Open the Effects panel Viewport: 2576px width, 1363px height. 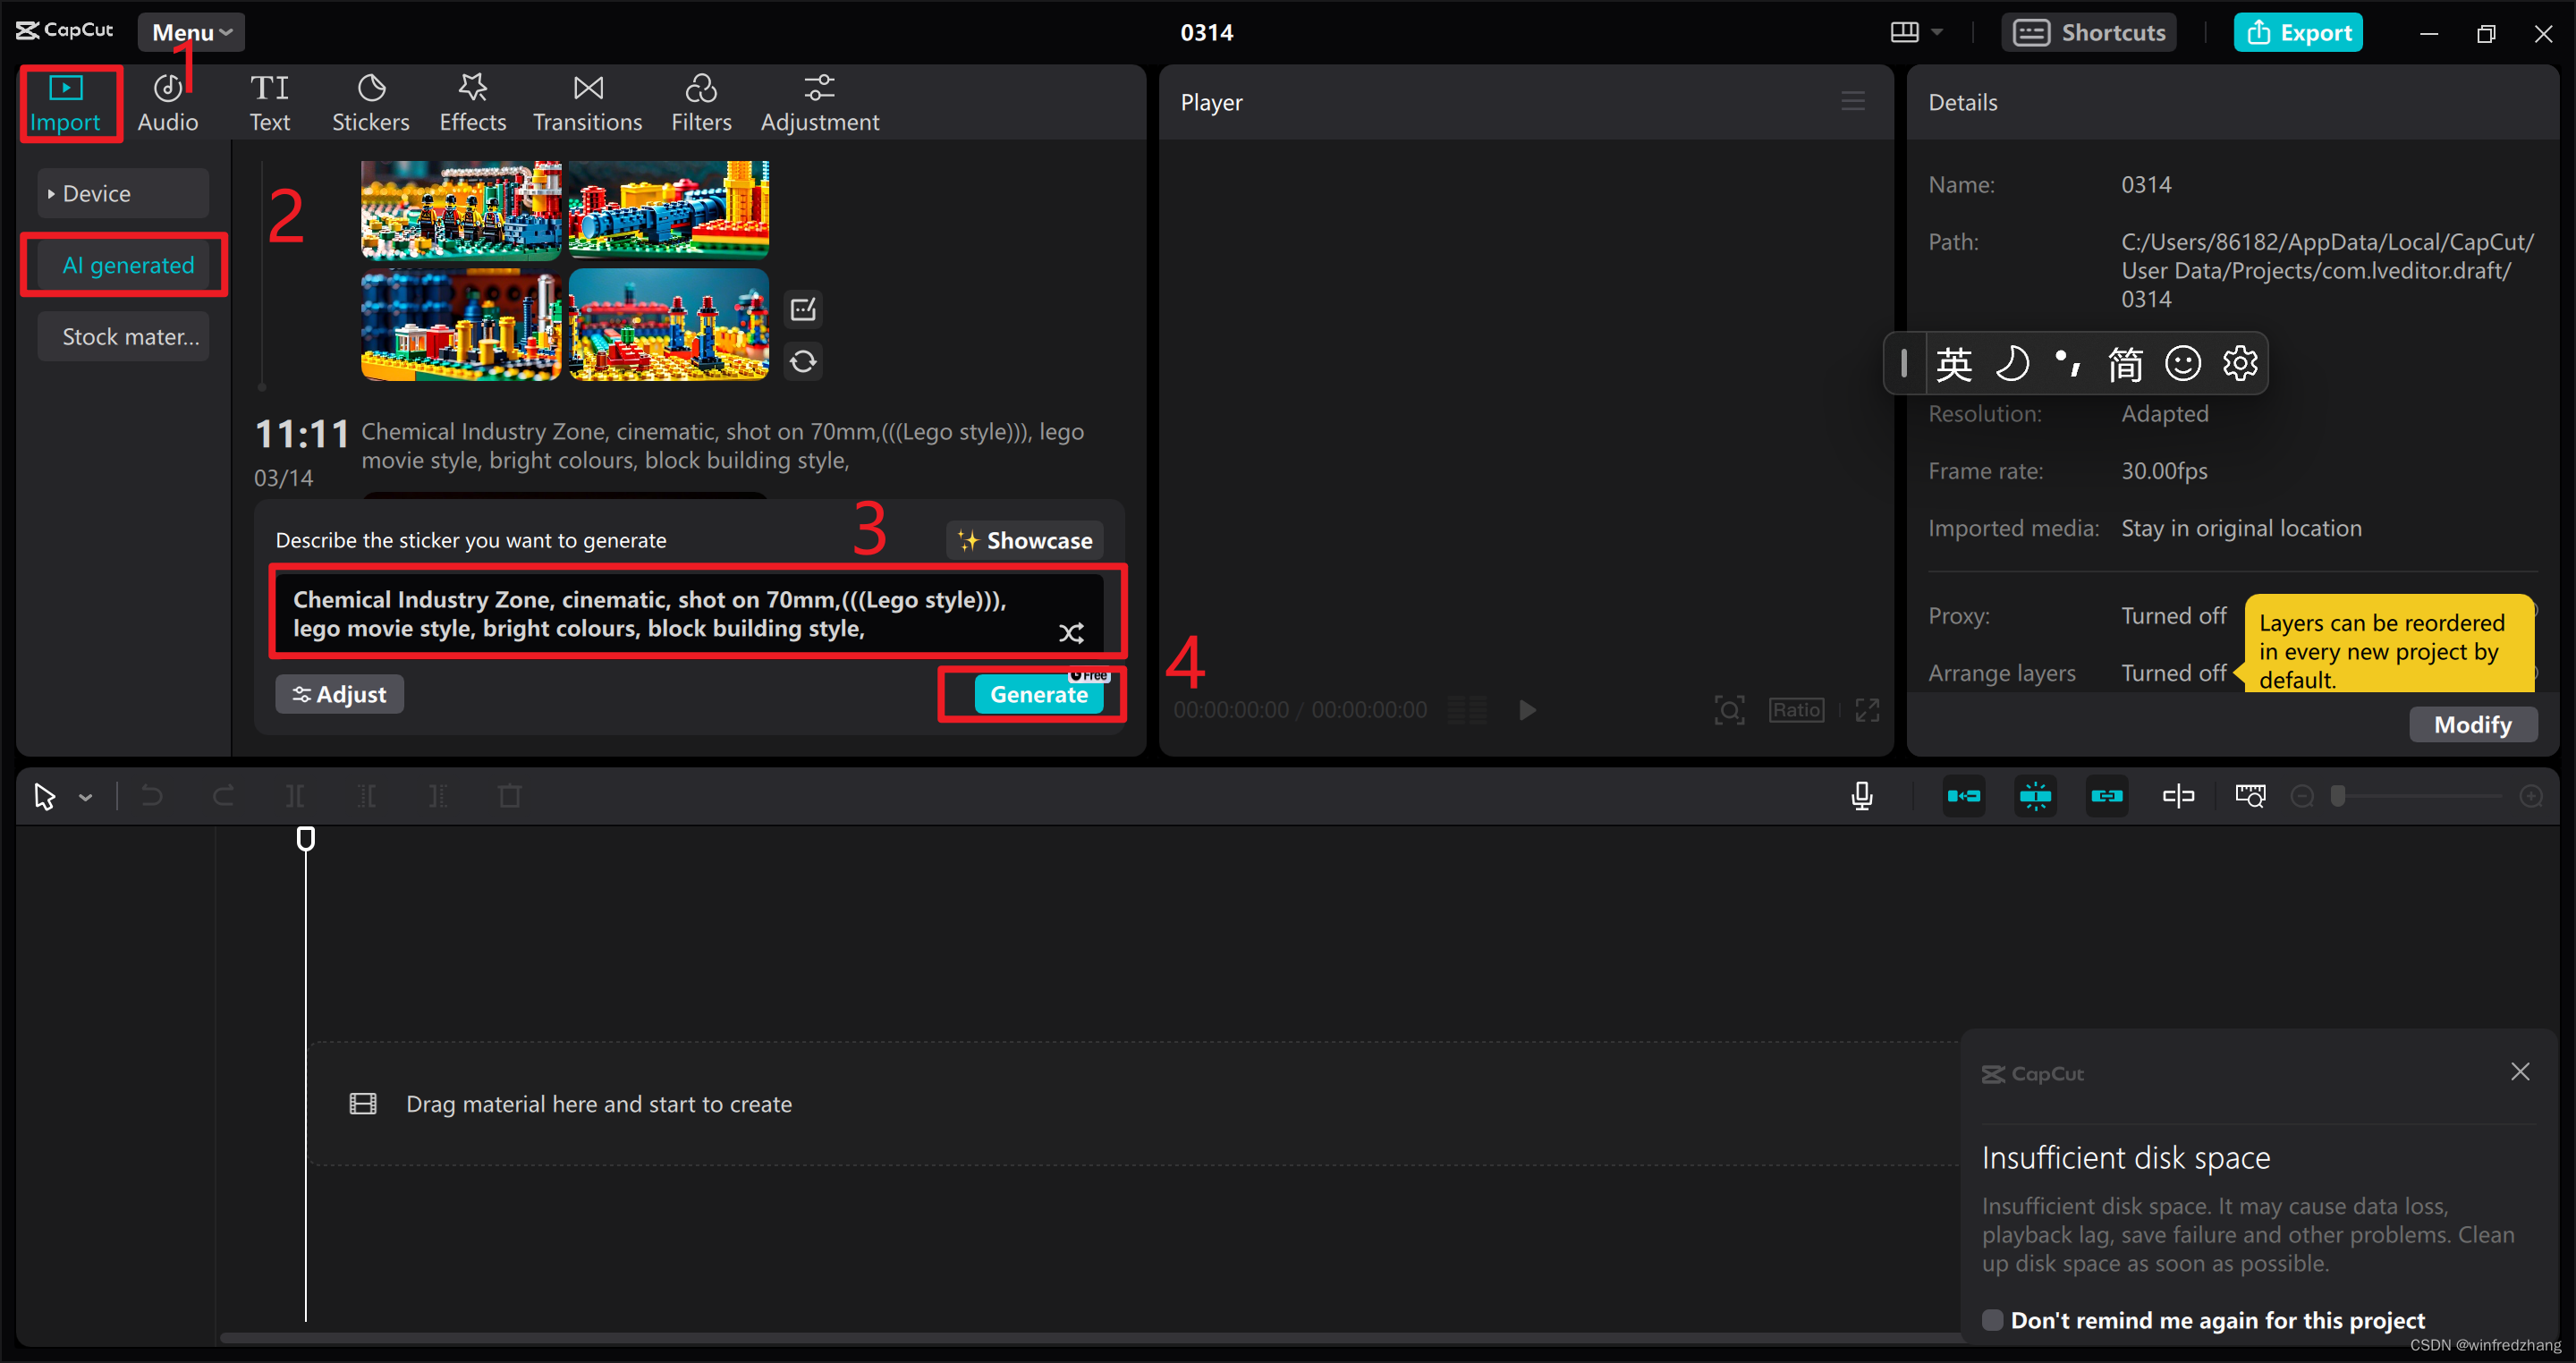[472, 103]
